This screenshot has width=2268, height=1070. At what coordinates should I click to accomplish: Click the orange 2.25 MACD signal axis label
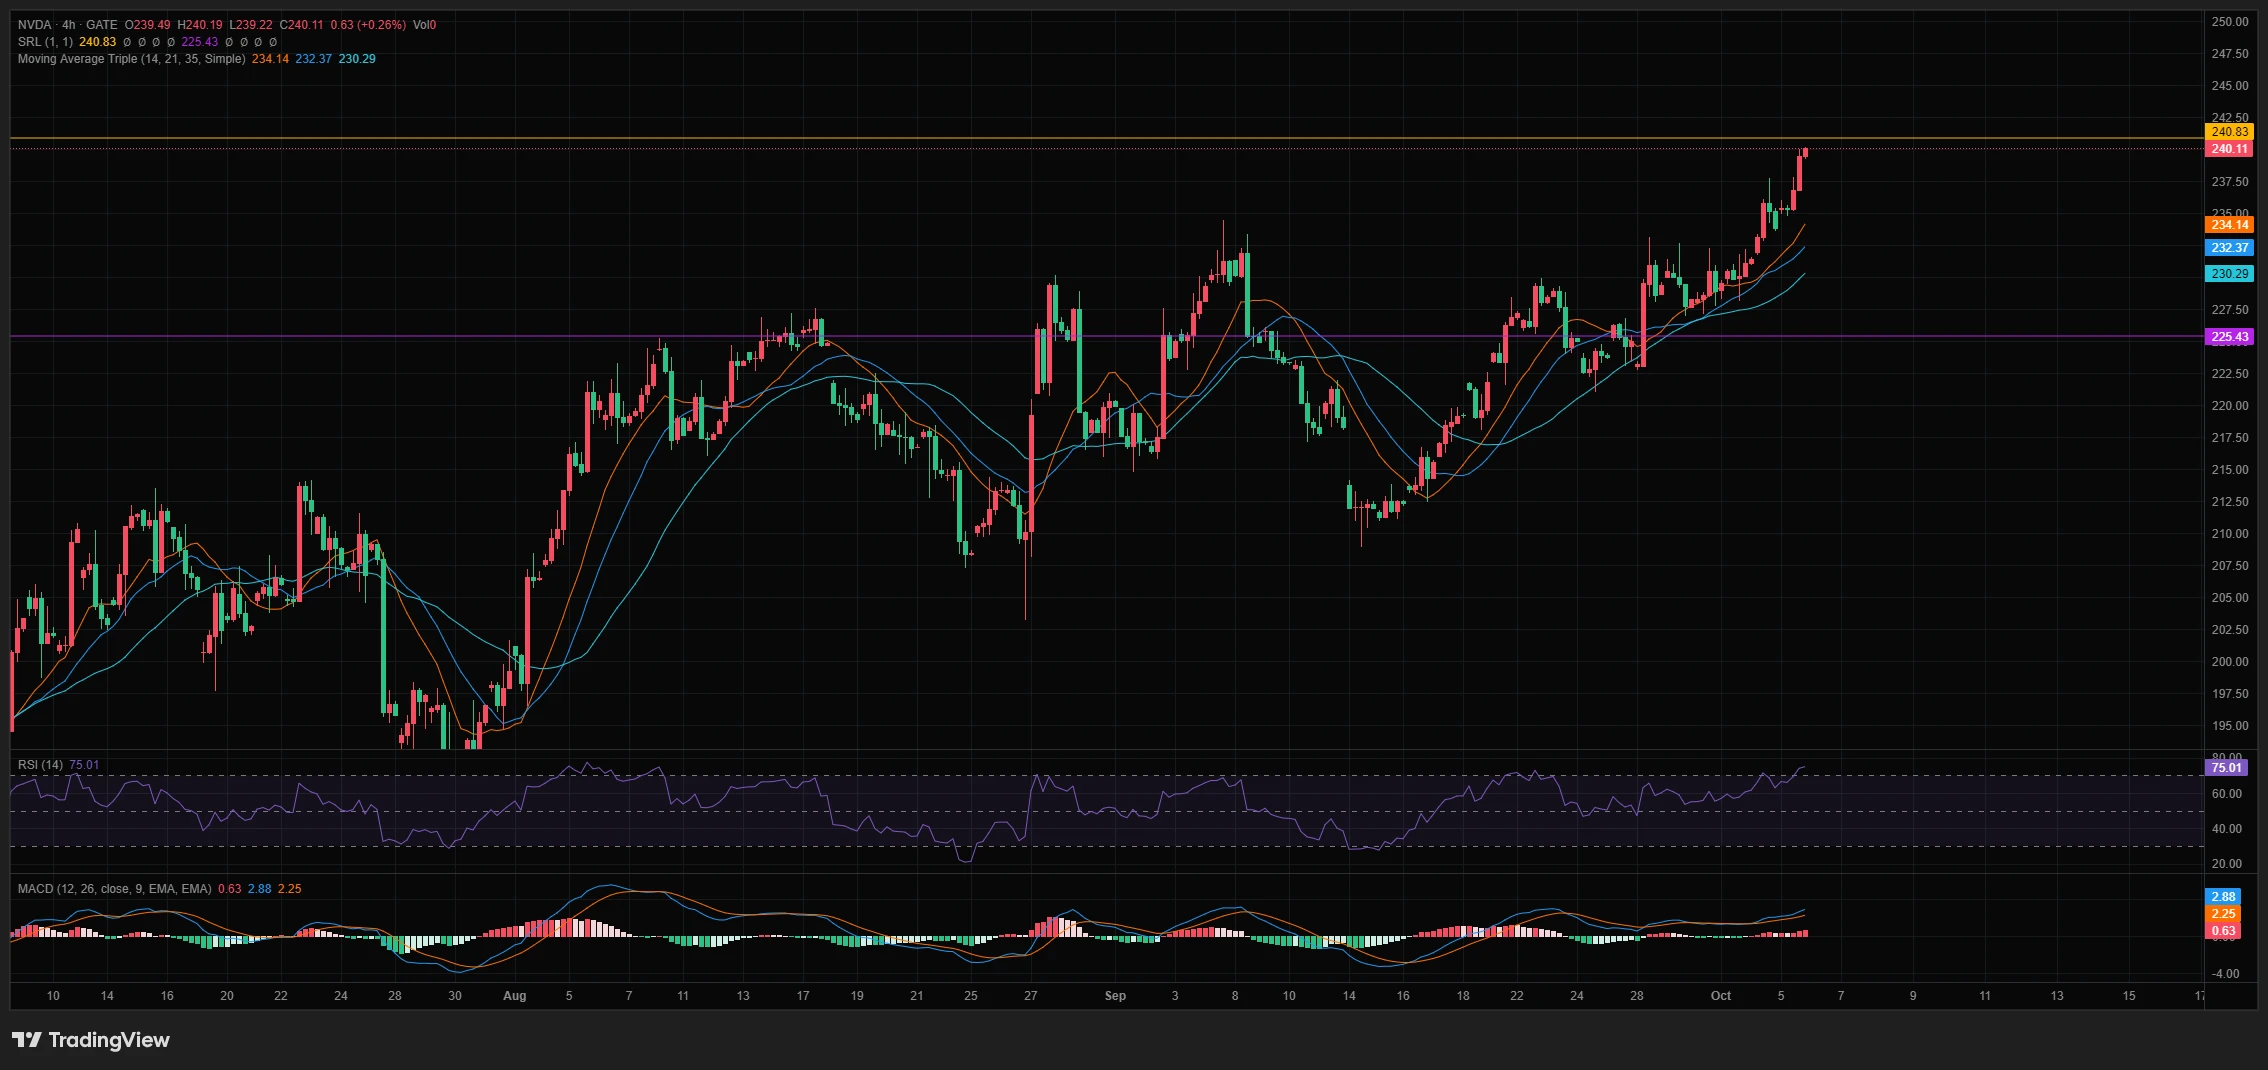2223,914
